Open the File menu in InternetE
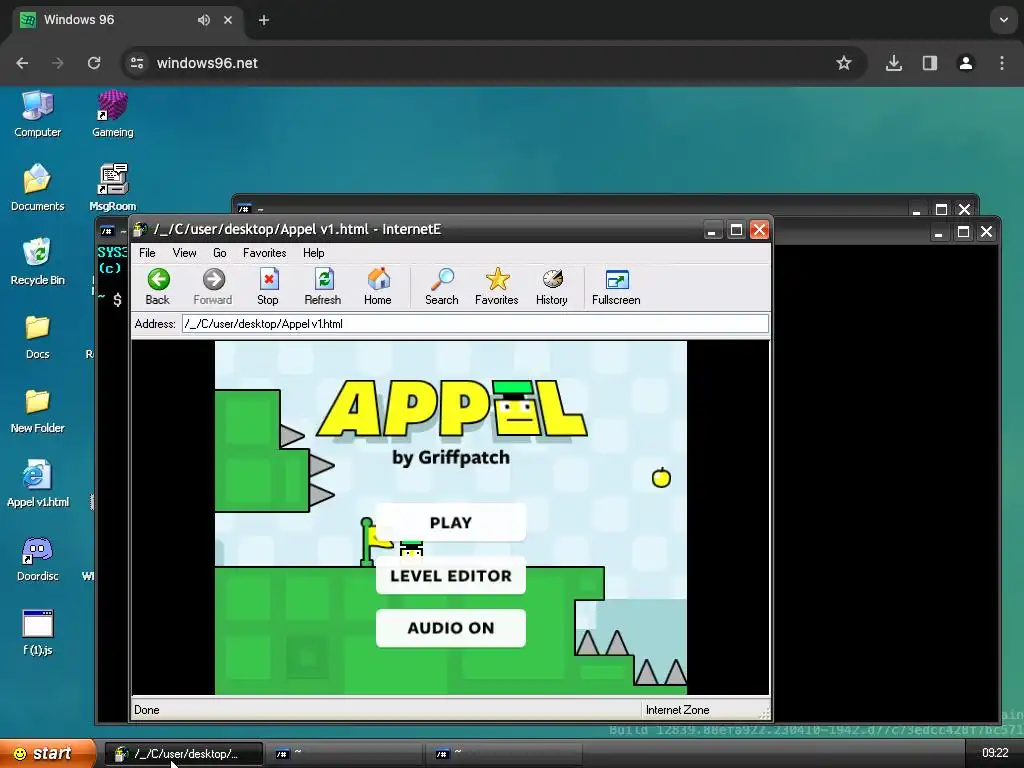Image resolution: width=1024 pixels, height=768 pixels. (147, 253)
